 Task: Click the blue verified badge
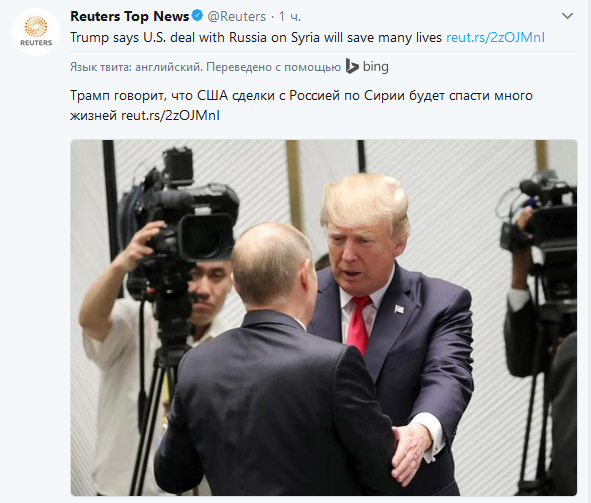pos(197,16)
